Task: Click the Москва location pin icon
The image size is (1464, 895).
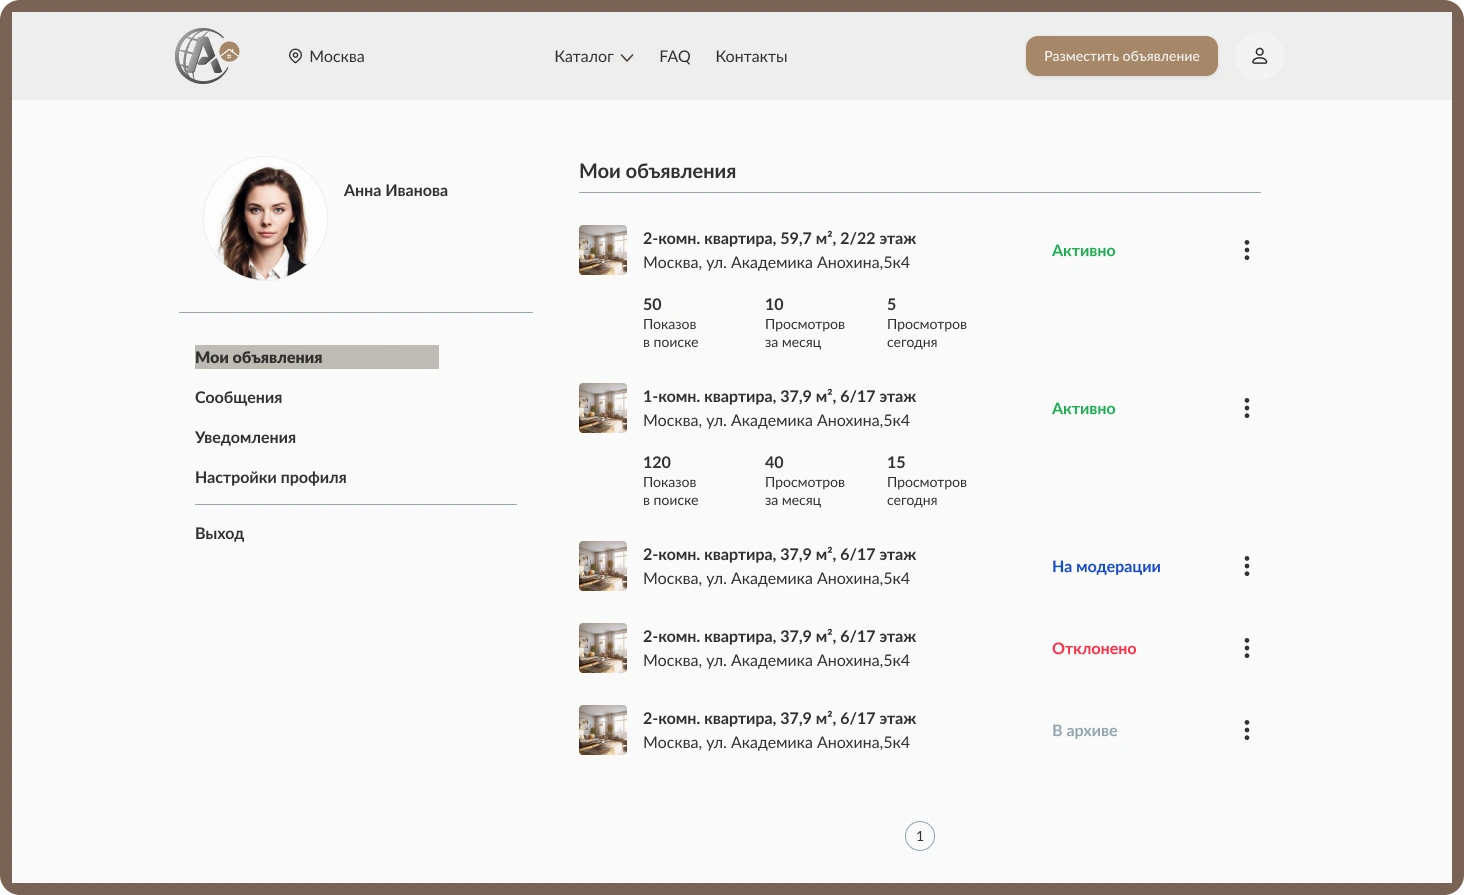Action: (295, 56)
